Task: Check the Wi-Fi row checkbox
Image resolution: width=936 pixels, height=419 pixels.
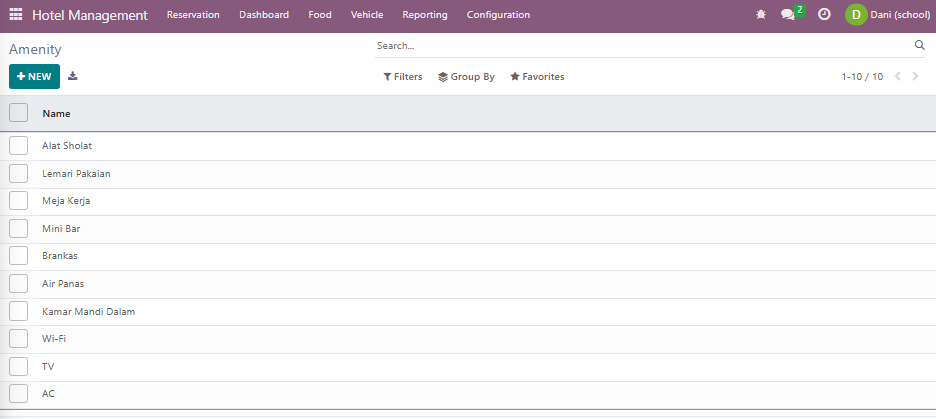Action: coord(19,338)
